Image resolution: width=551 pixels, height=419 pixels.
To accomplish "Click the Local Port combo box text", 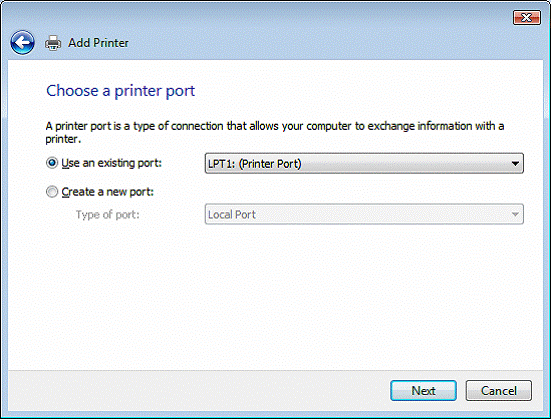I will point(232,214).
